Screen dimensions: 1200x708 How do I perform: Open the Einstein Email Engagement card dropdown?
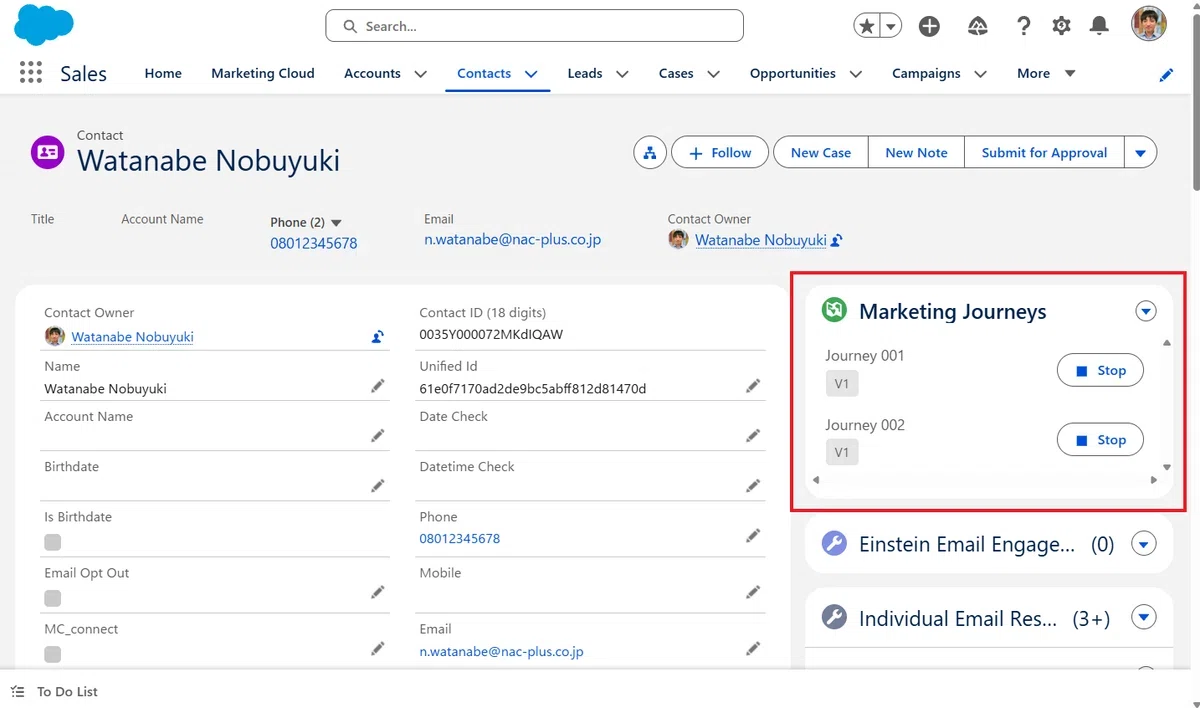1144,543
